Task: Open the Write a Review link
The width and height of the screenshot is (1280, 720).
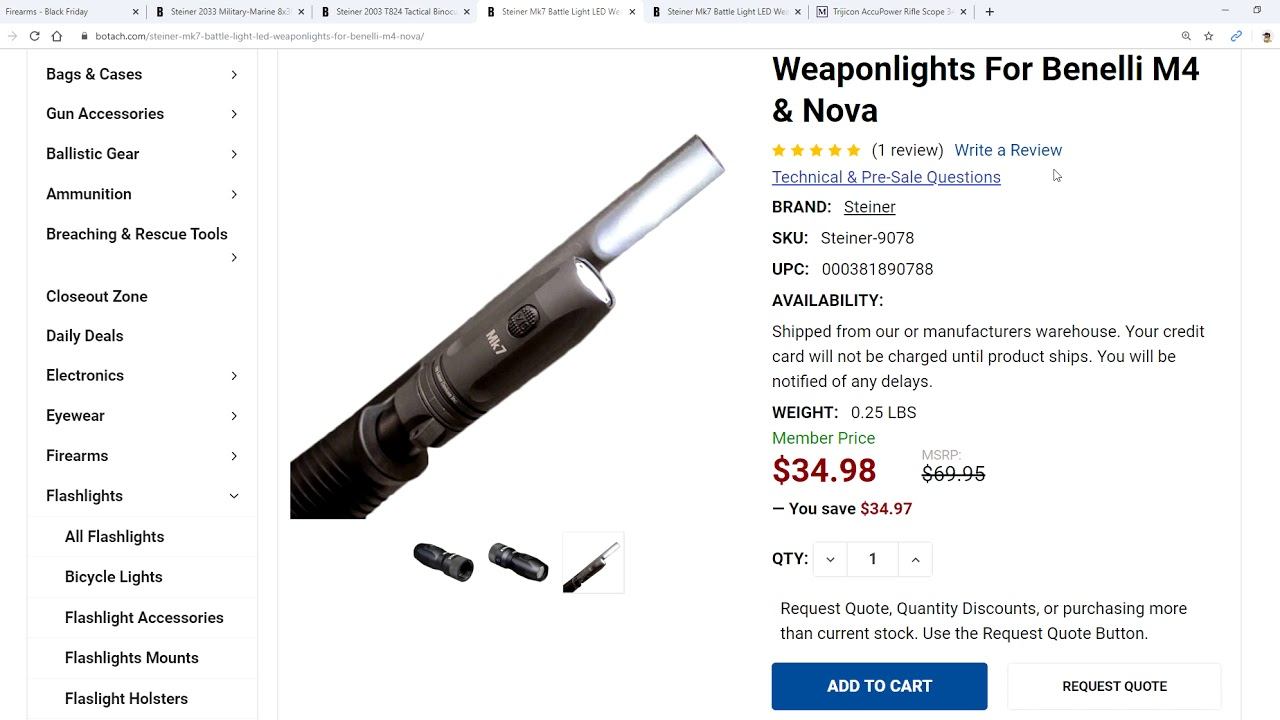Action: [1008, 150]
